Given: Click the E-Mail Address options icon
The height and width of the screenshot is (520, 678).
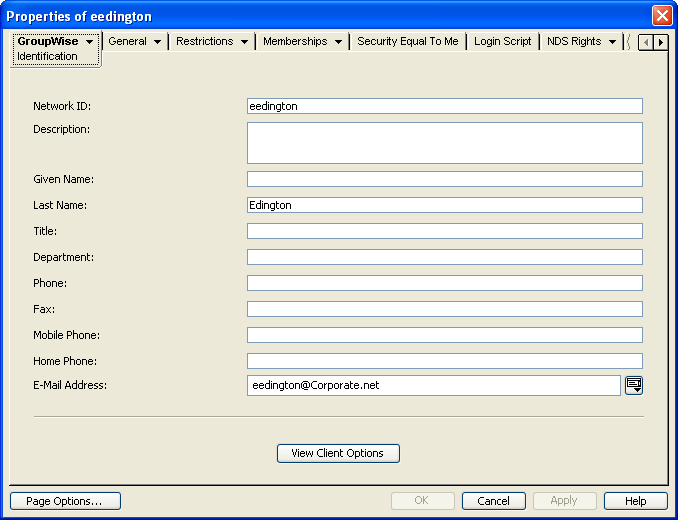Looking at the screenshot, I should [633, 385].
